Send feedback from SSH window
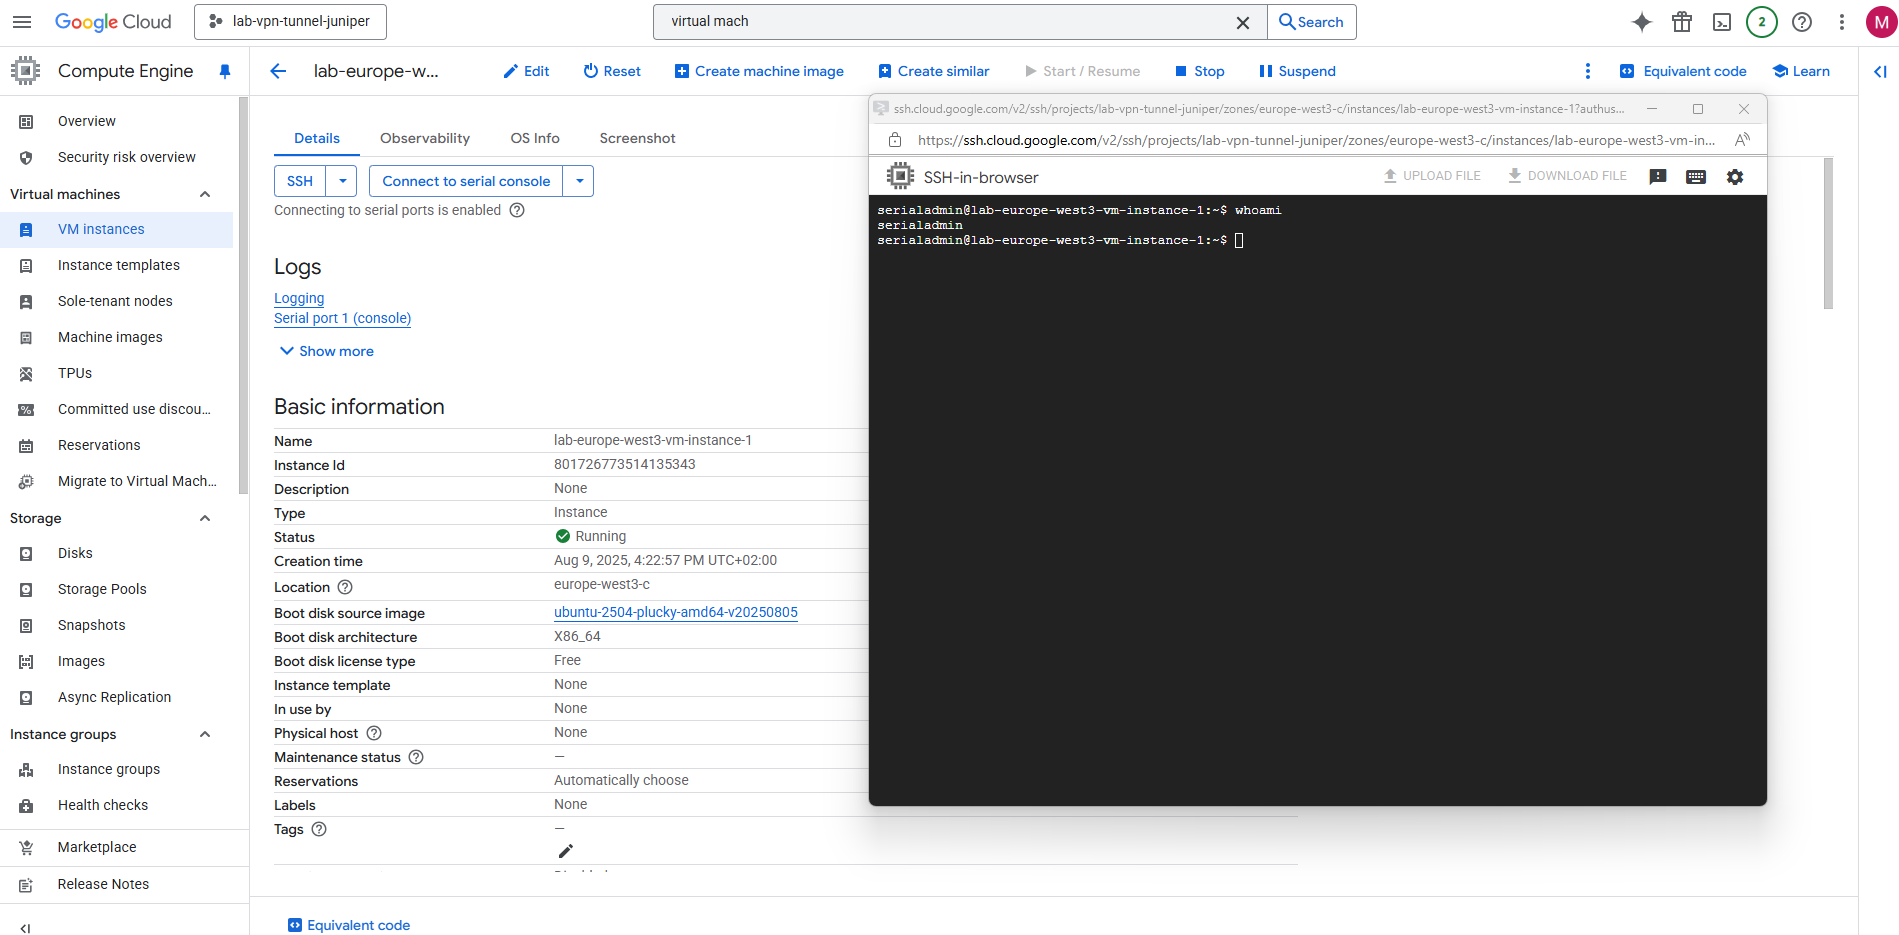 [x=1658, y=177]
